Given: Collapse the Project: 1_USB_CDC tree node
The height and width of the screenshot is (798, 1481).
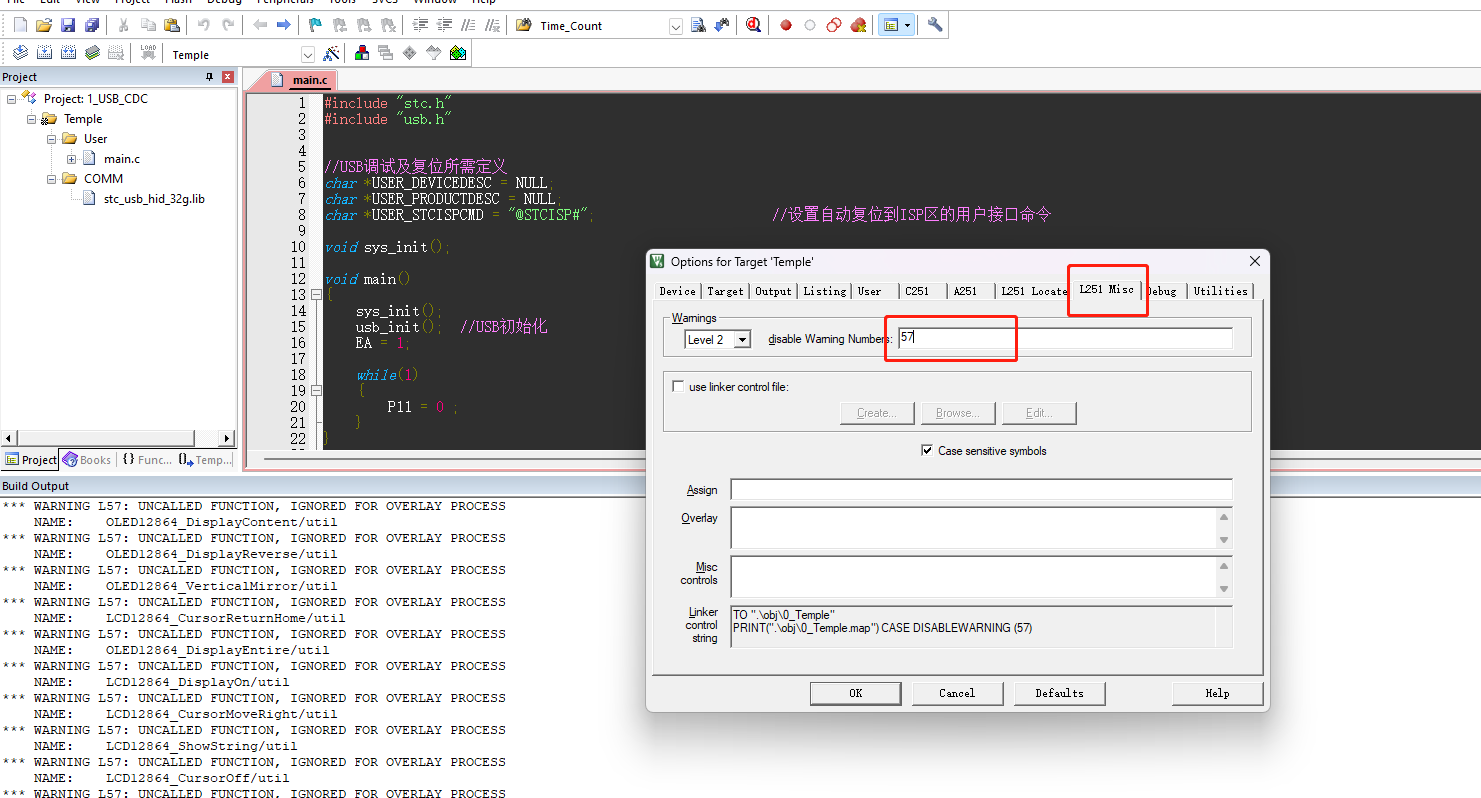Looking at the screenshot, I should coord(12,99).
